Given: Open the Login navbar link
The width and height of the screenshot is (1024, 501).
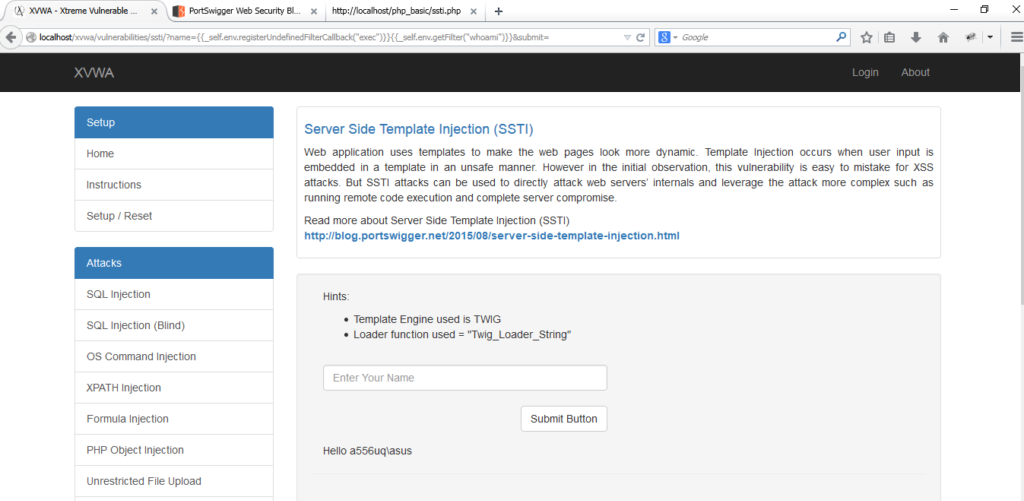Looking at the screenshot, I should (865, 73).
